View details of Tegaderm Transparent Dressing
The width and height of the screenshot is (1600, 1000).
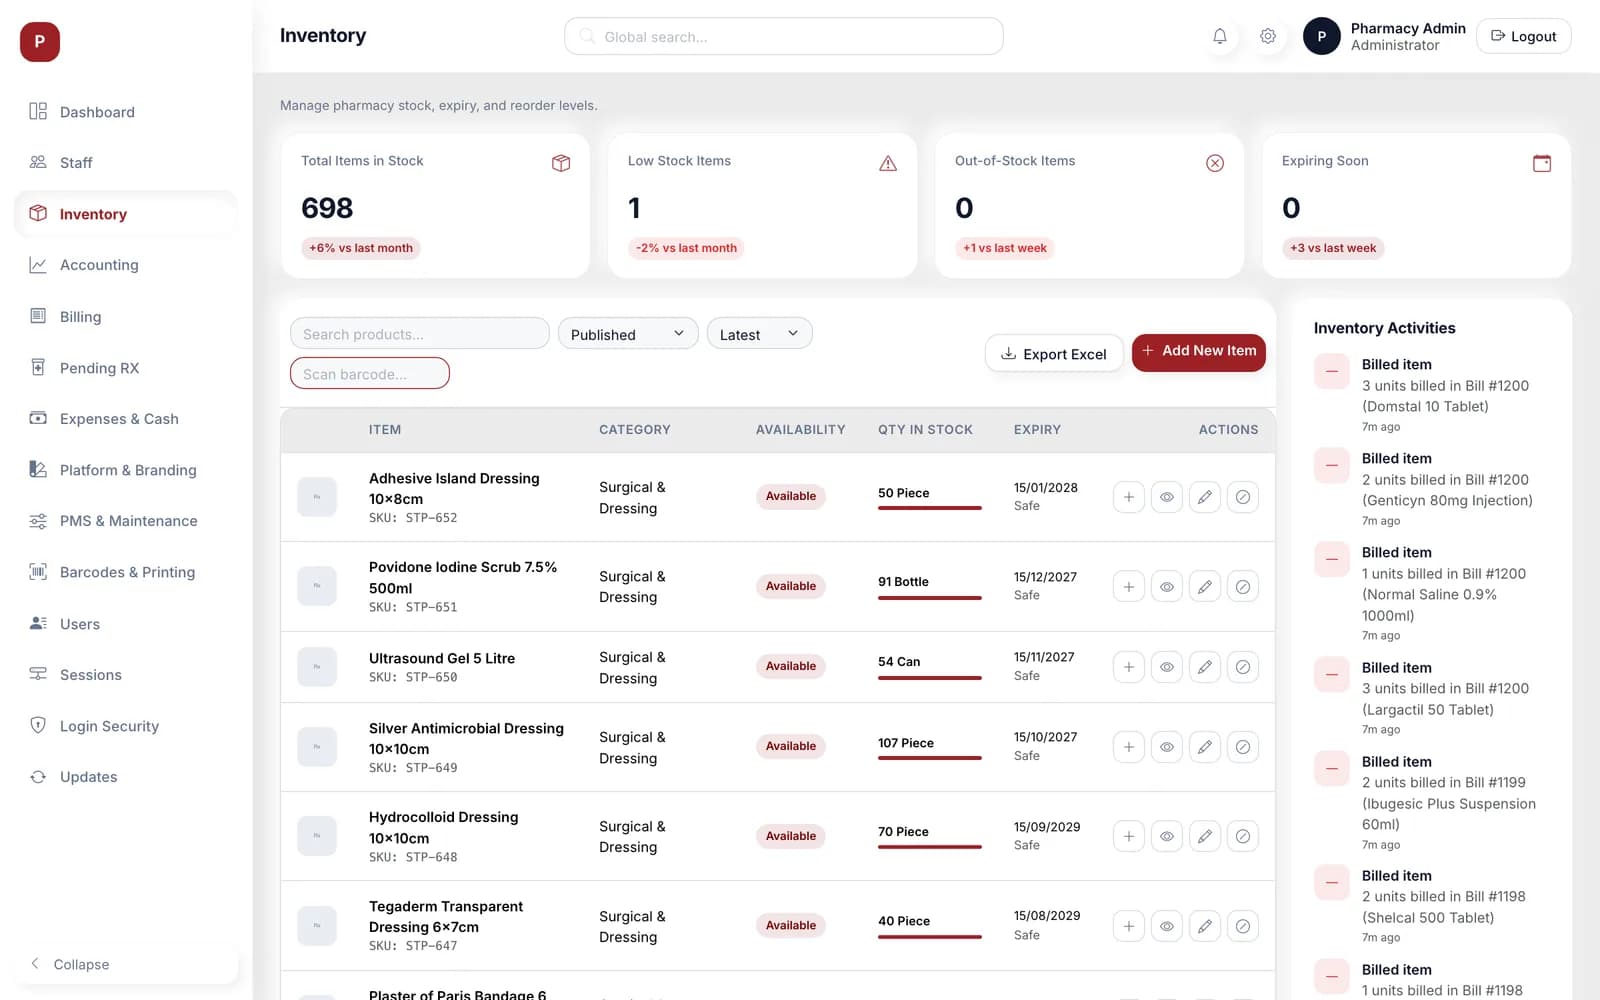point(1166,926)
